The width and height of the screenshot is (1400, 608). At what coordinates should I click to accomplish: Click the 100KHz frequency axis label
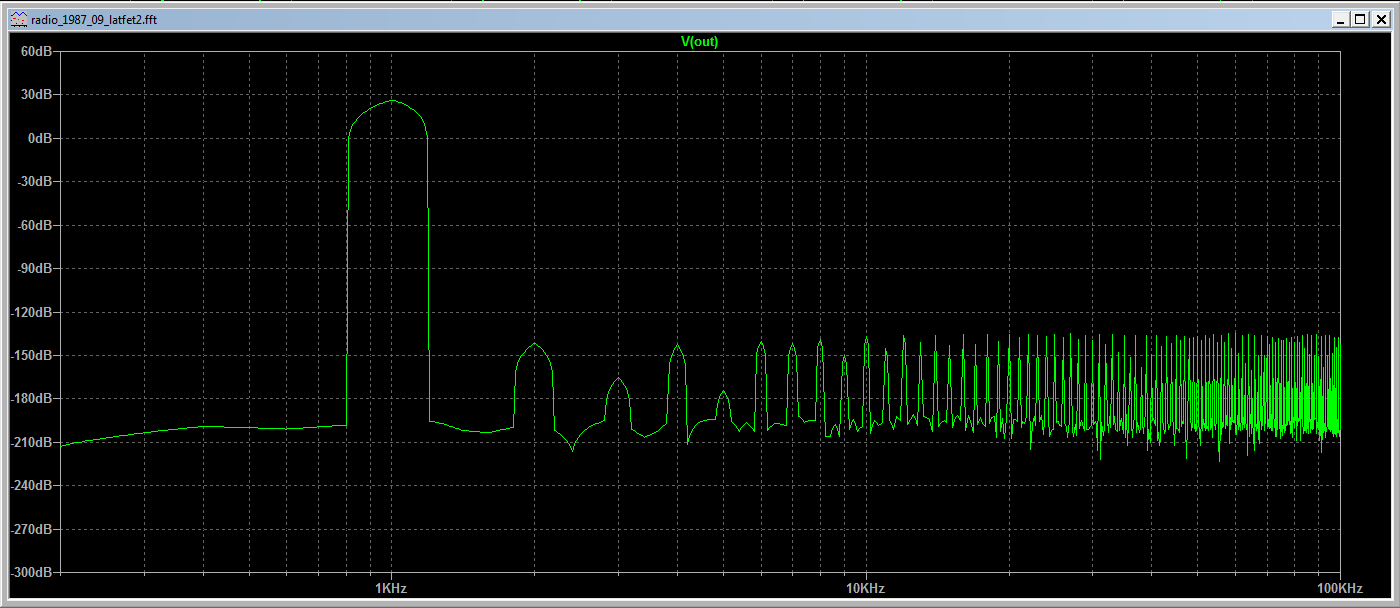(x=1338, y=588)
